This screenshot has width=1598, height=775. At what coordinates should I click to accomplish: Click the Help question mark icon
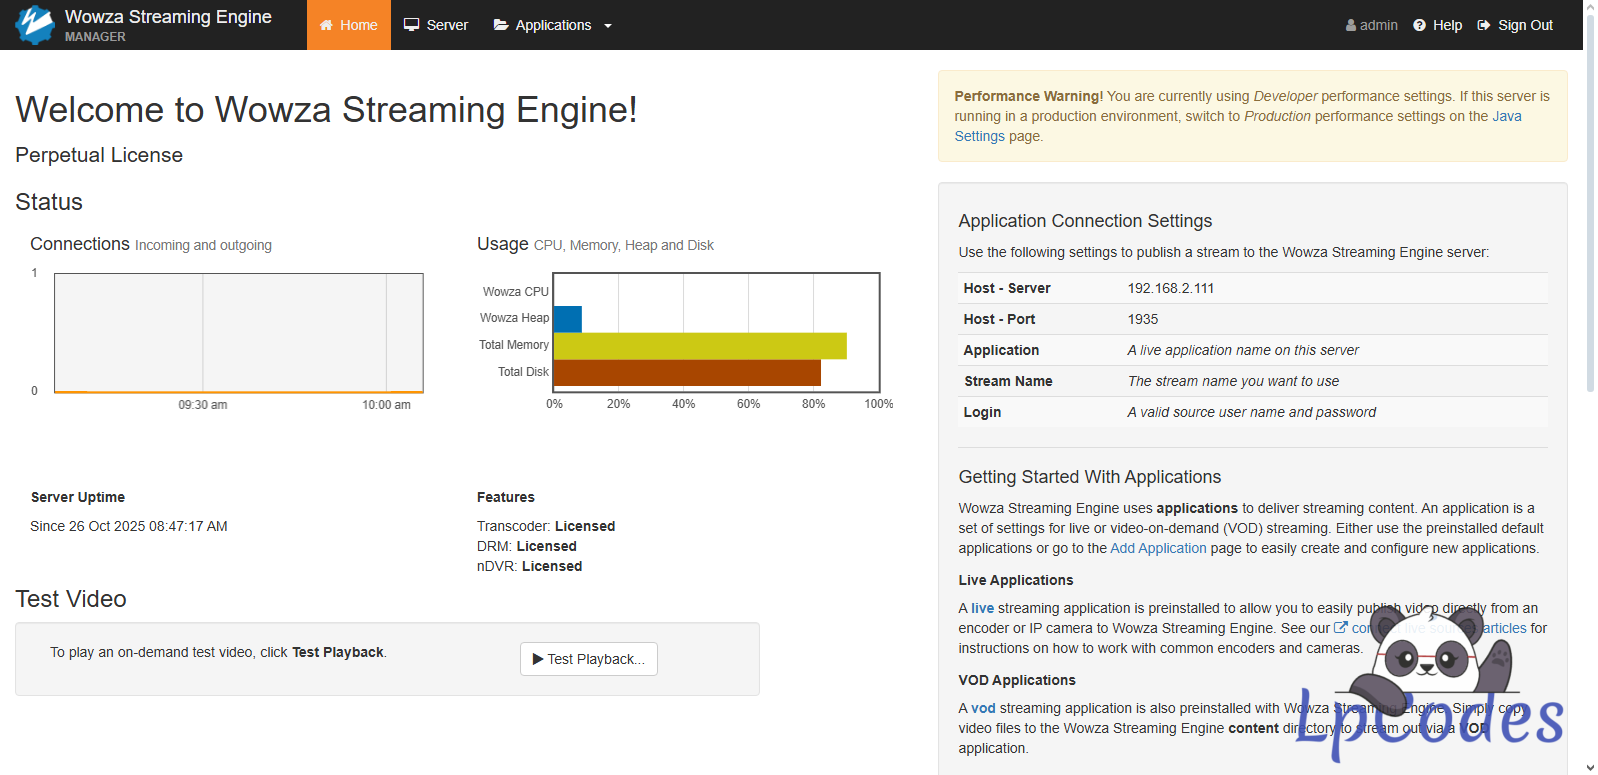coord(1419,25)
